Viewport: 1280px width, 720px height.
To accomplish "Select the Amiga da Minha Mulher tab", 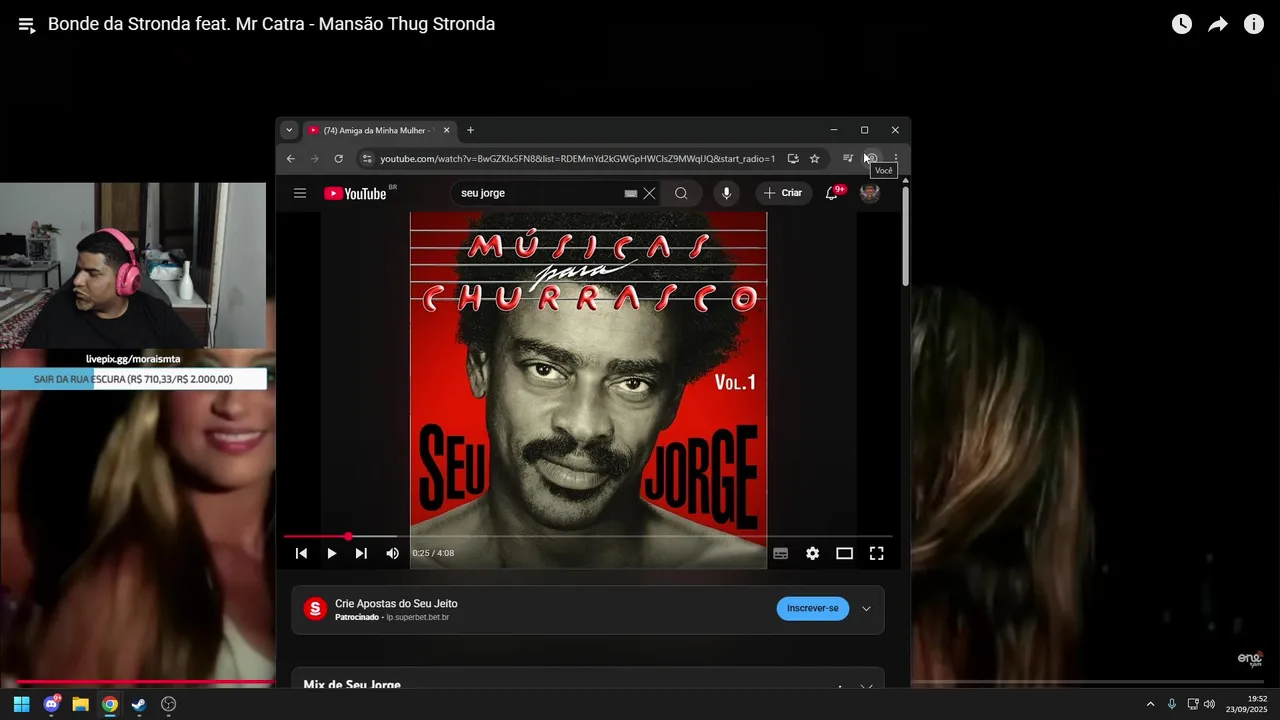I will (x=375, y=130).
